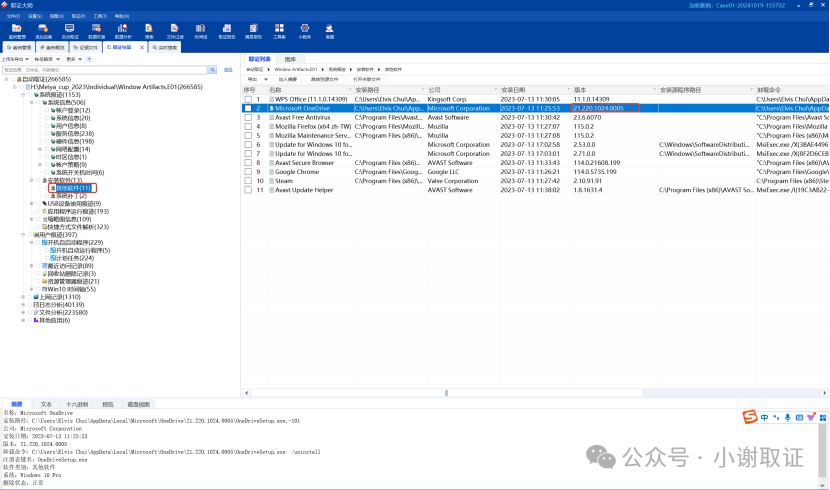Click the 打开关联文件 button
The width and height of the screenshot is (830, 490).
point(366,79)
